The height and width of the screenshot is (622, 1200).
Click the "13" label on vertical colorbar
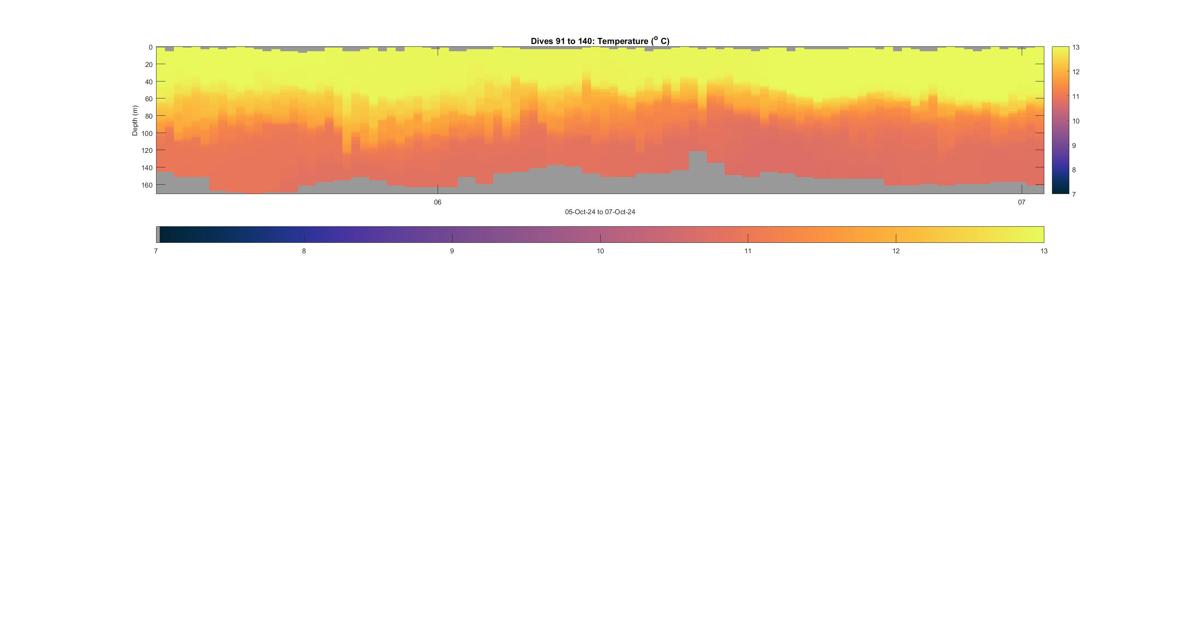(1076, 47)
